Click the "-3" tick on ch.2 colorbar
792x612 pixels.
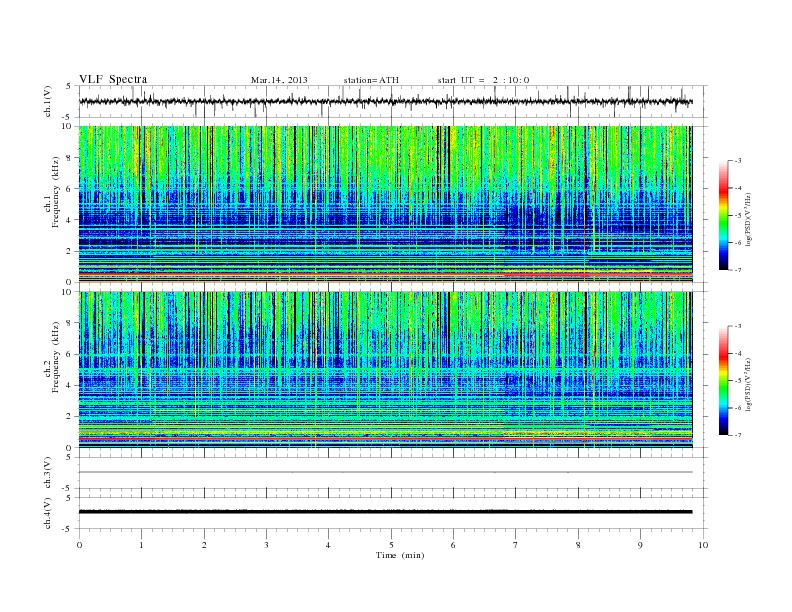click(738, 326)
